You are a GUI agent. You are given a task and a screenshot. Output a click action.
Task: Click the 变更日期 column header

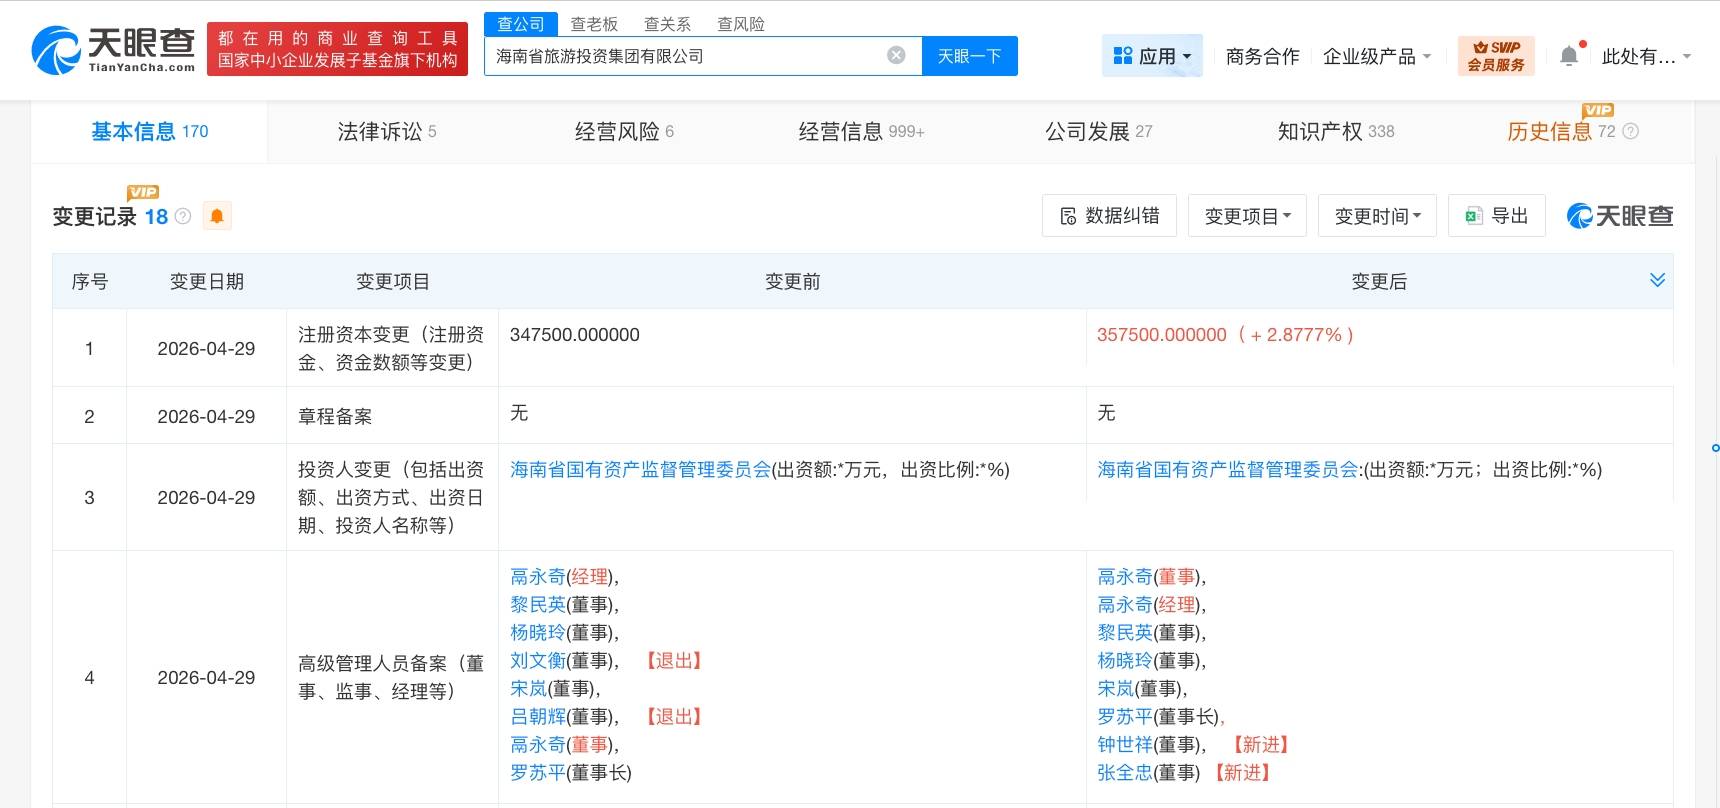206,281
